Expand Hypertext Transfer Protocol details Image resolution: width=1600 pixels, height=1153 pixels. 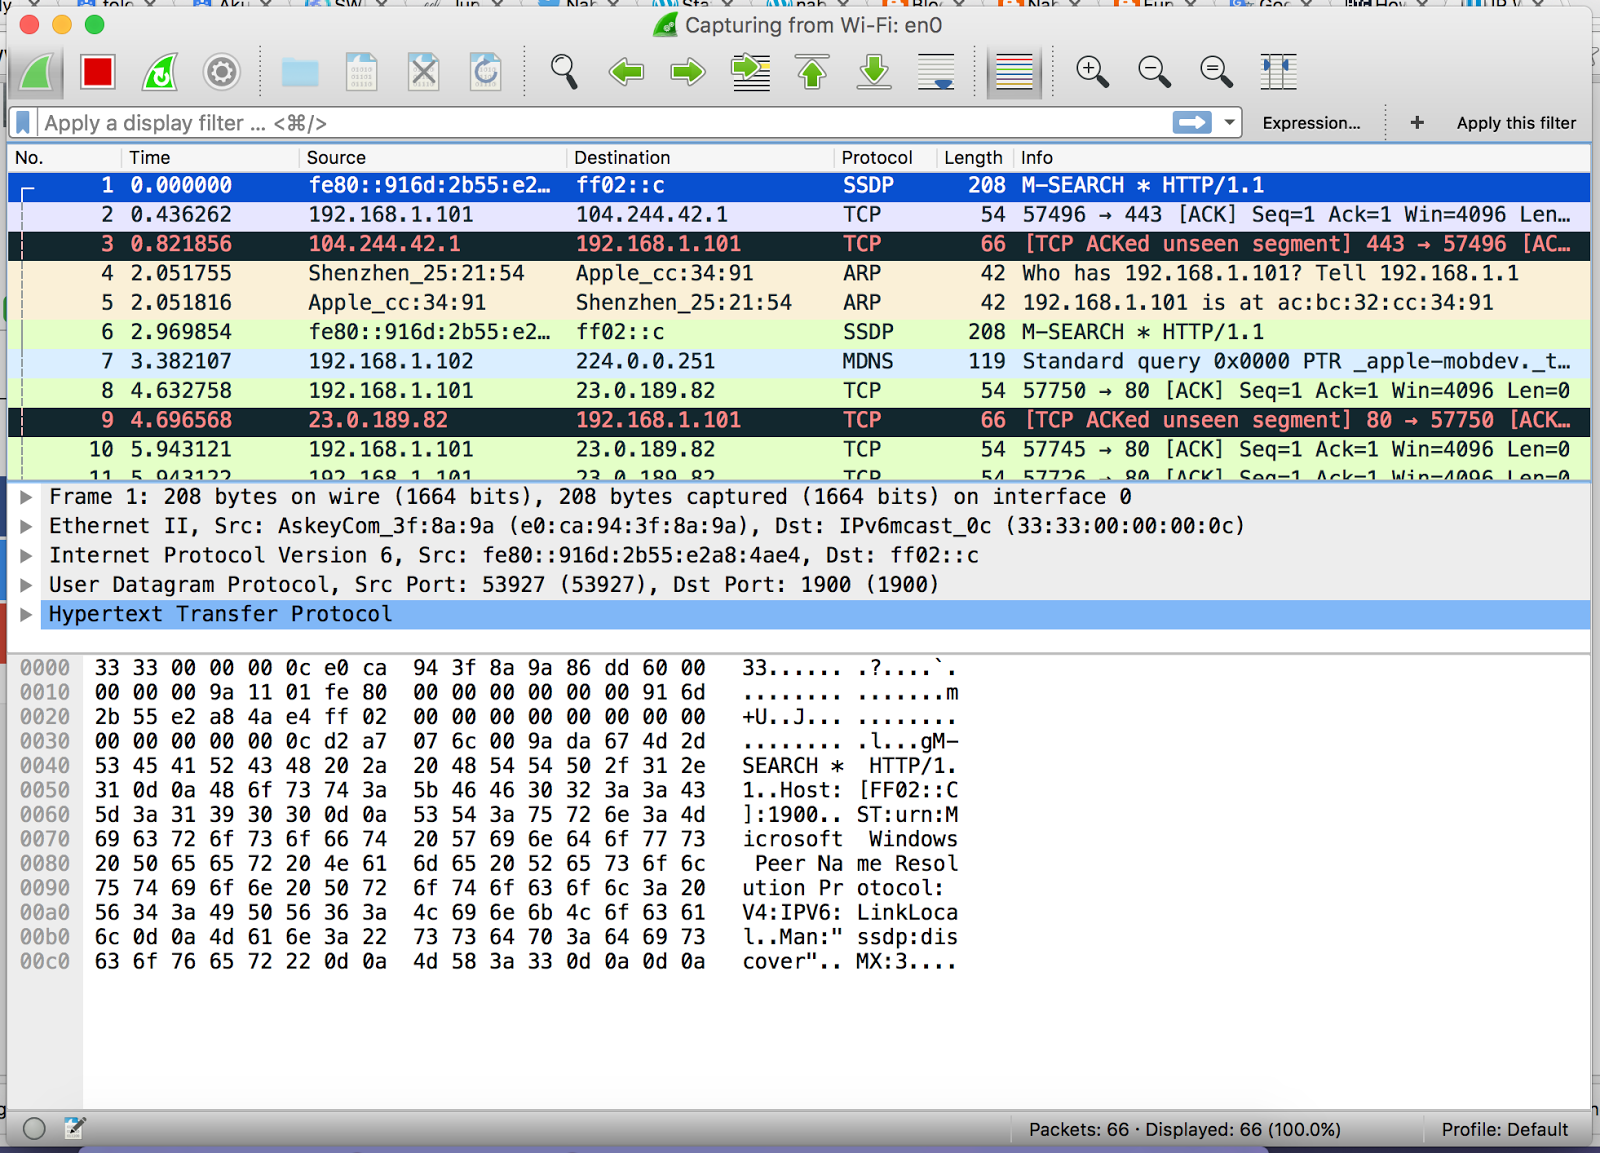tap(26, 614)
